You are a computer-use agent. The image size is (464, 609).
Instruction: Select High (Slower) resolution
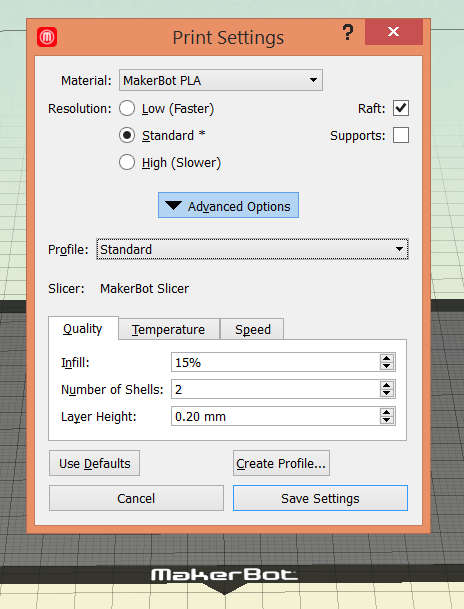(x=127, y=162)
